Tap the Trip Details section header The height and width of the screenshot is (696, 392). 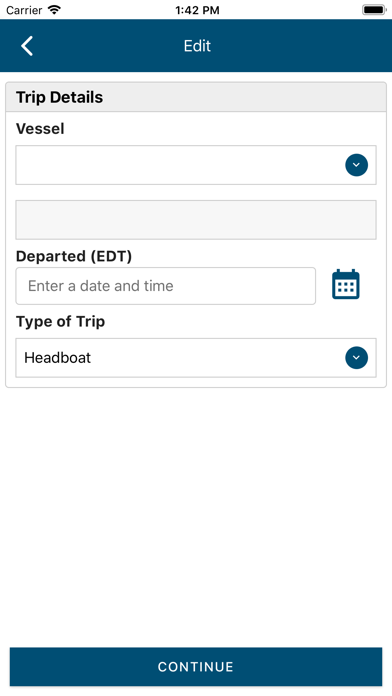196,97
